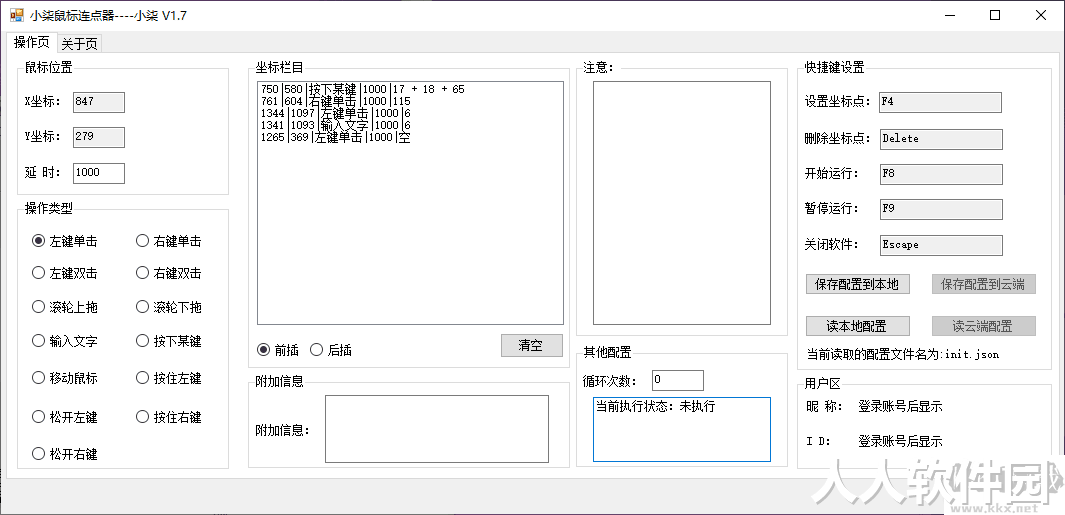Focus the X坐标 field showing 847
This screenshot has width=1065, height=515.
click(99, 102)
